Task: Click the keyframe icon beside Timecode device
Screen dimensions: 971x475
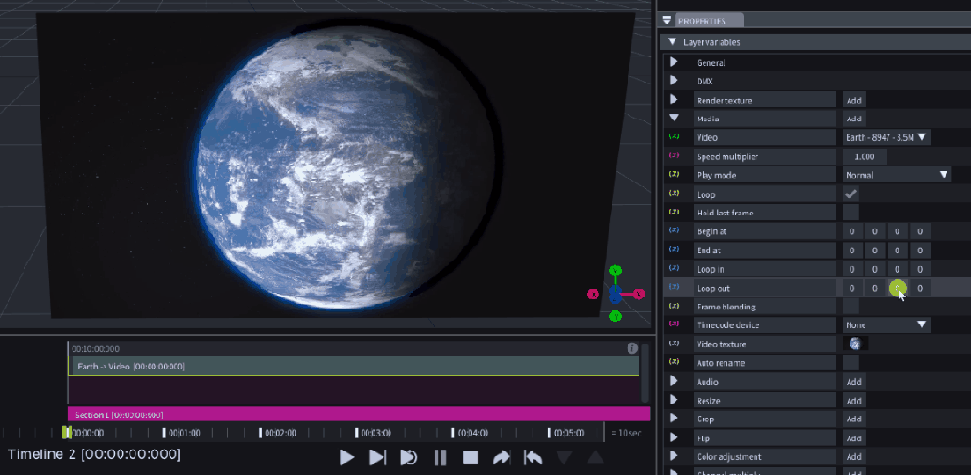Action: click(x=674, y=324)
